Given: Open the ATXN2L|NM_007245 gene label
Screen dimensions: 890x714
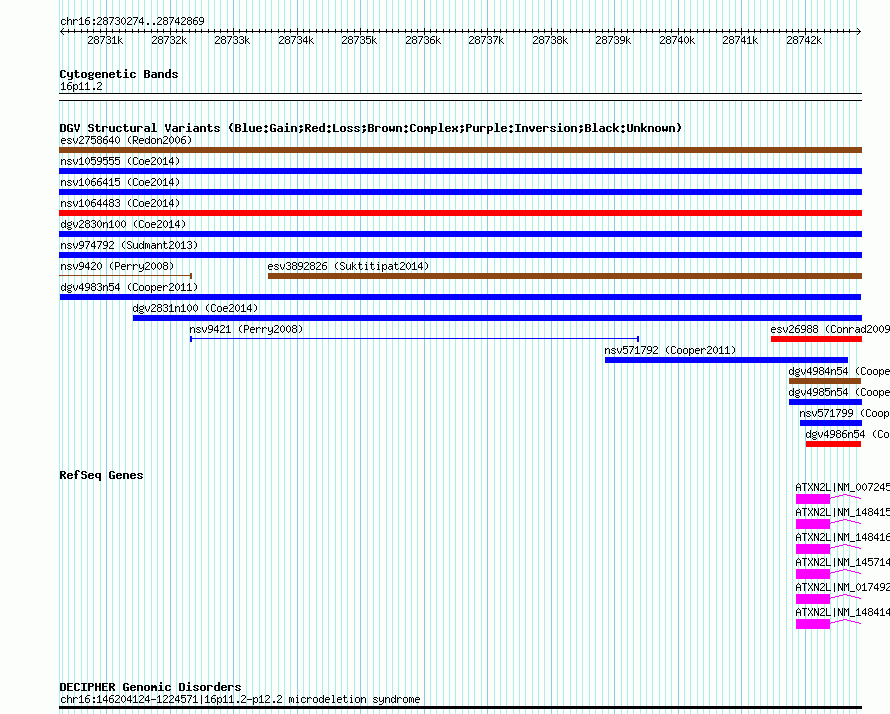Looking at the screenshot, I should [x=842, y=487].
